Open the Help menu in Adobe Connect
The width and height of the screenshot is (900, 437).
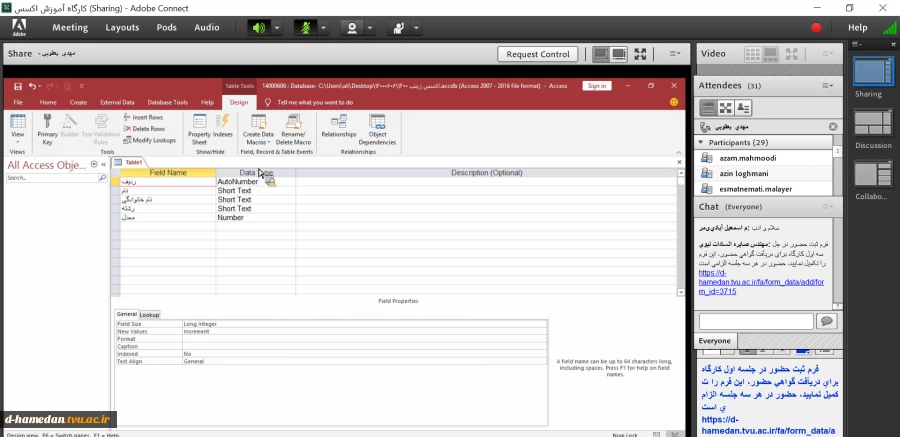pyautogui.click(x=858, y=28)
